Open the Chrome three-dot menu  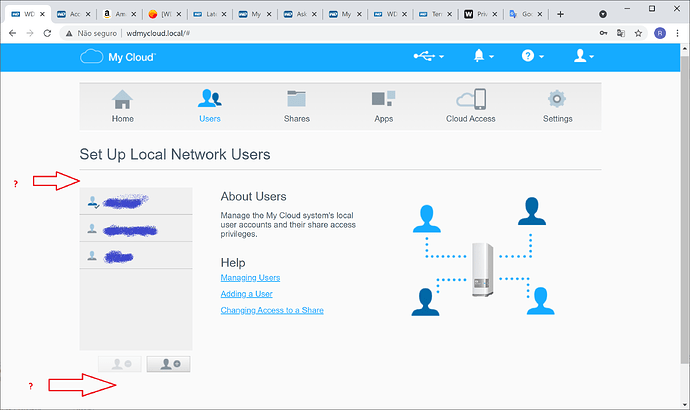click(678, 33)
